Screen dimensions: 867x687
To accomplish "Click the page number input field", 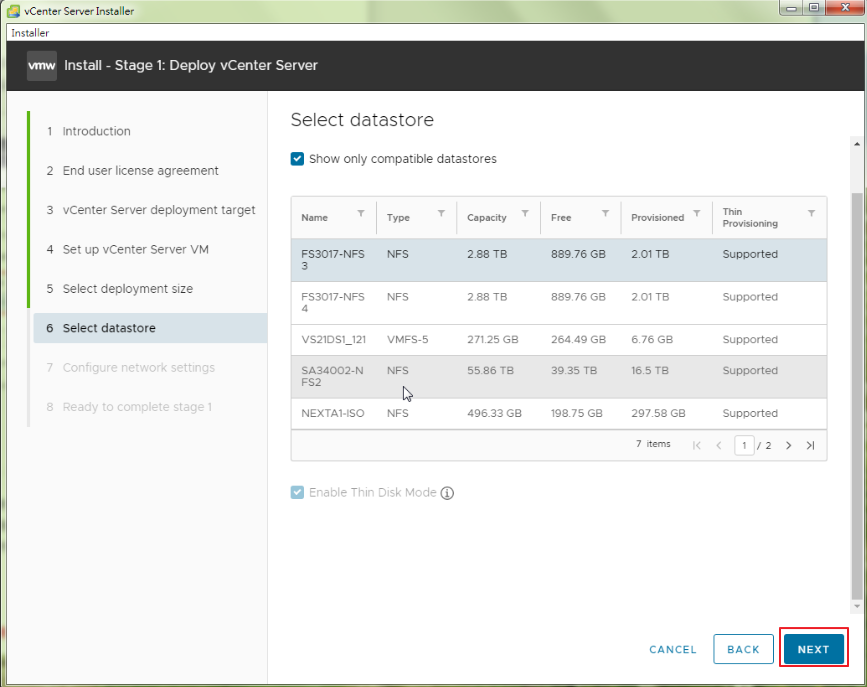I will (x=744, y=445).
